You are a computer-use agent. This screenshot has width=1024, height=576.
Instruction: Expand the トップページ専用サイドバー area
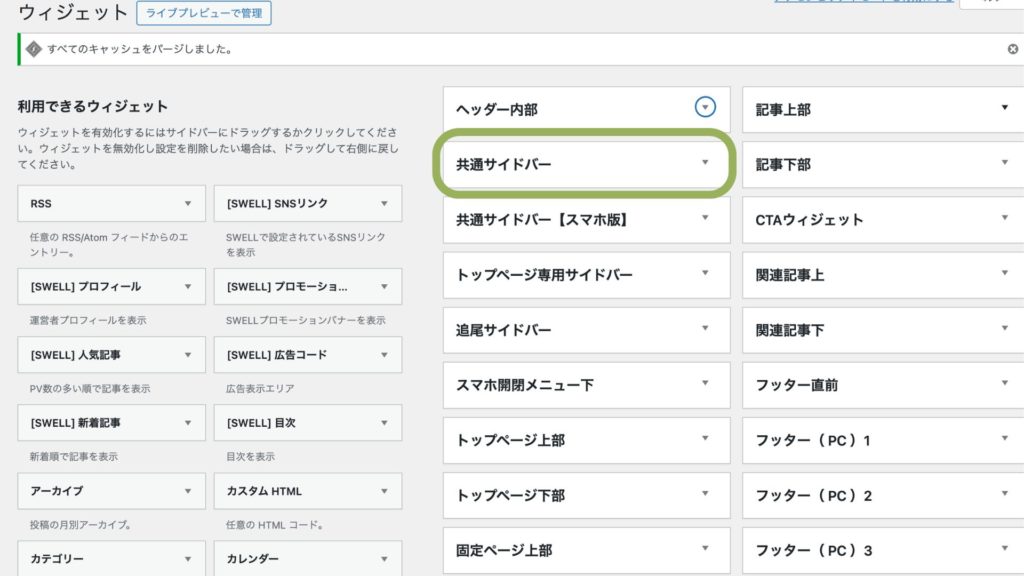pos(704,275)
